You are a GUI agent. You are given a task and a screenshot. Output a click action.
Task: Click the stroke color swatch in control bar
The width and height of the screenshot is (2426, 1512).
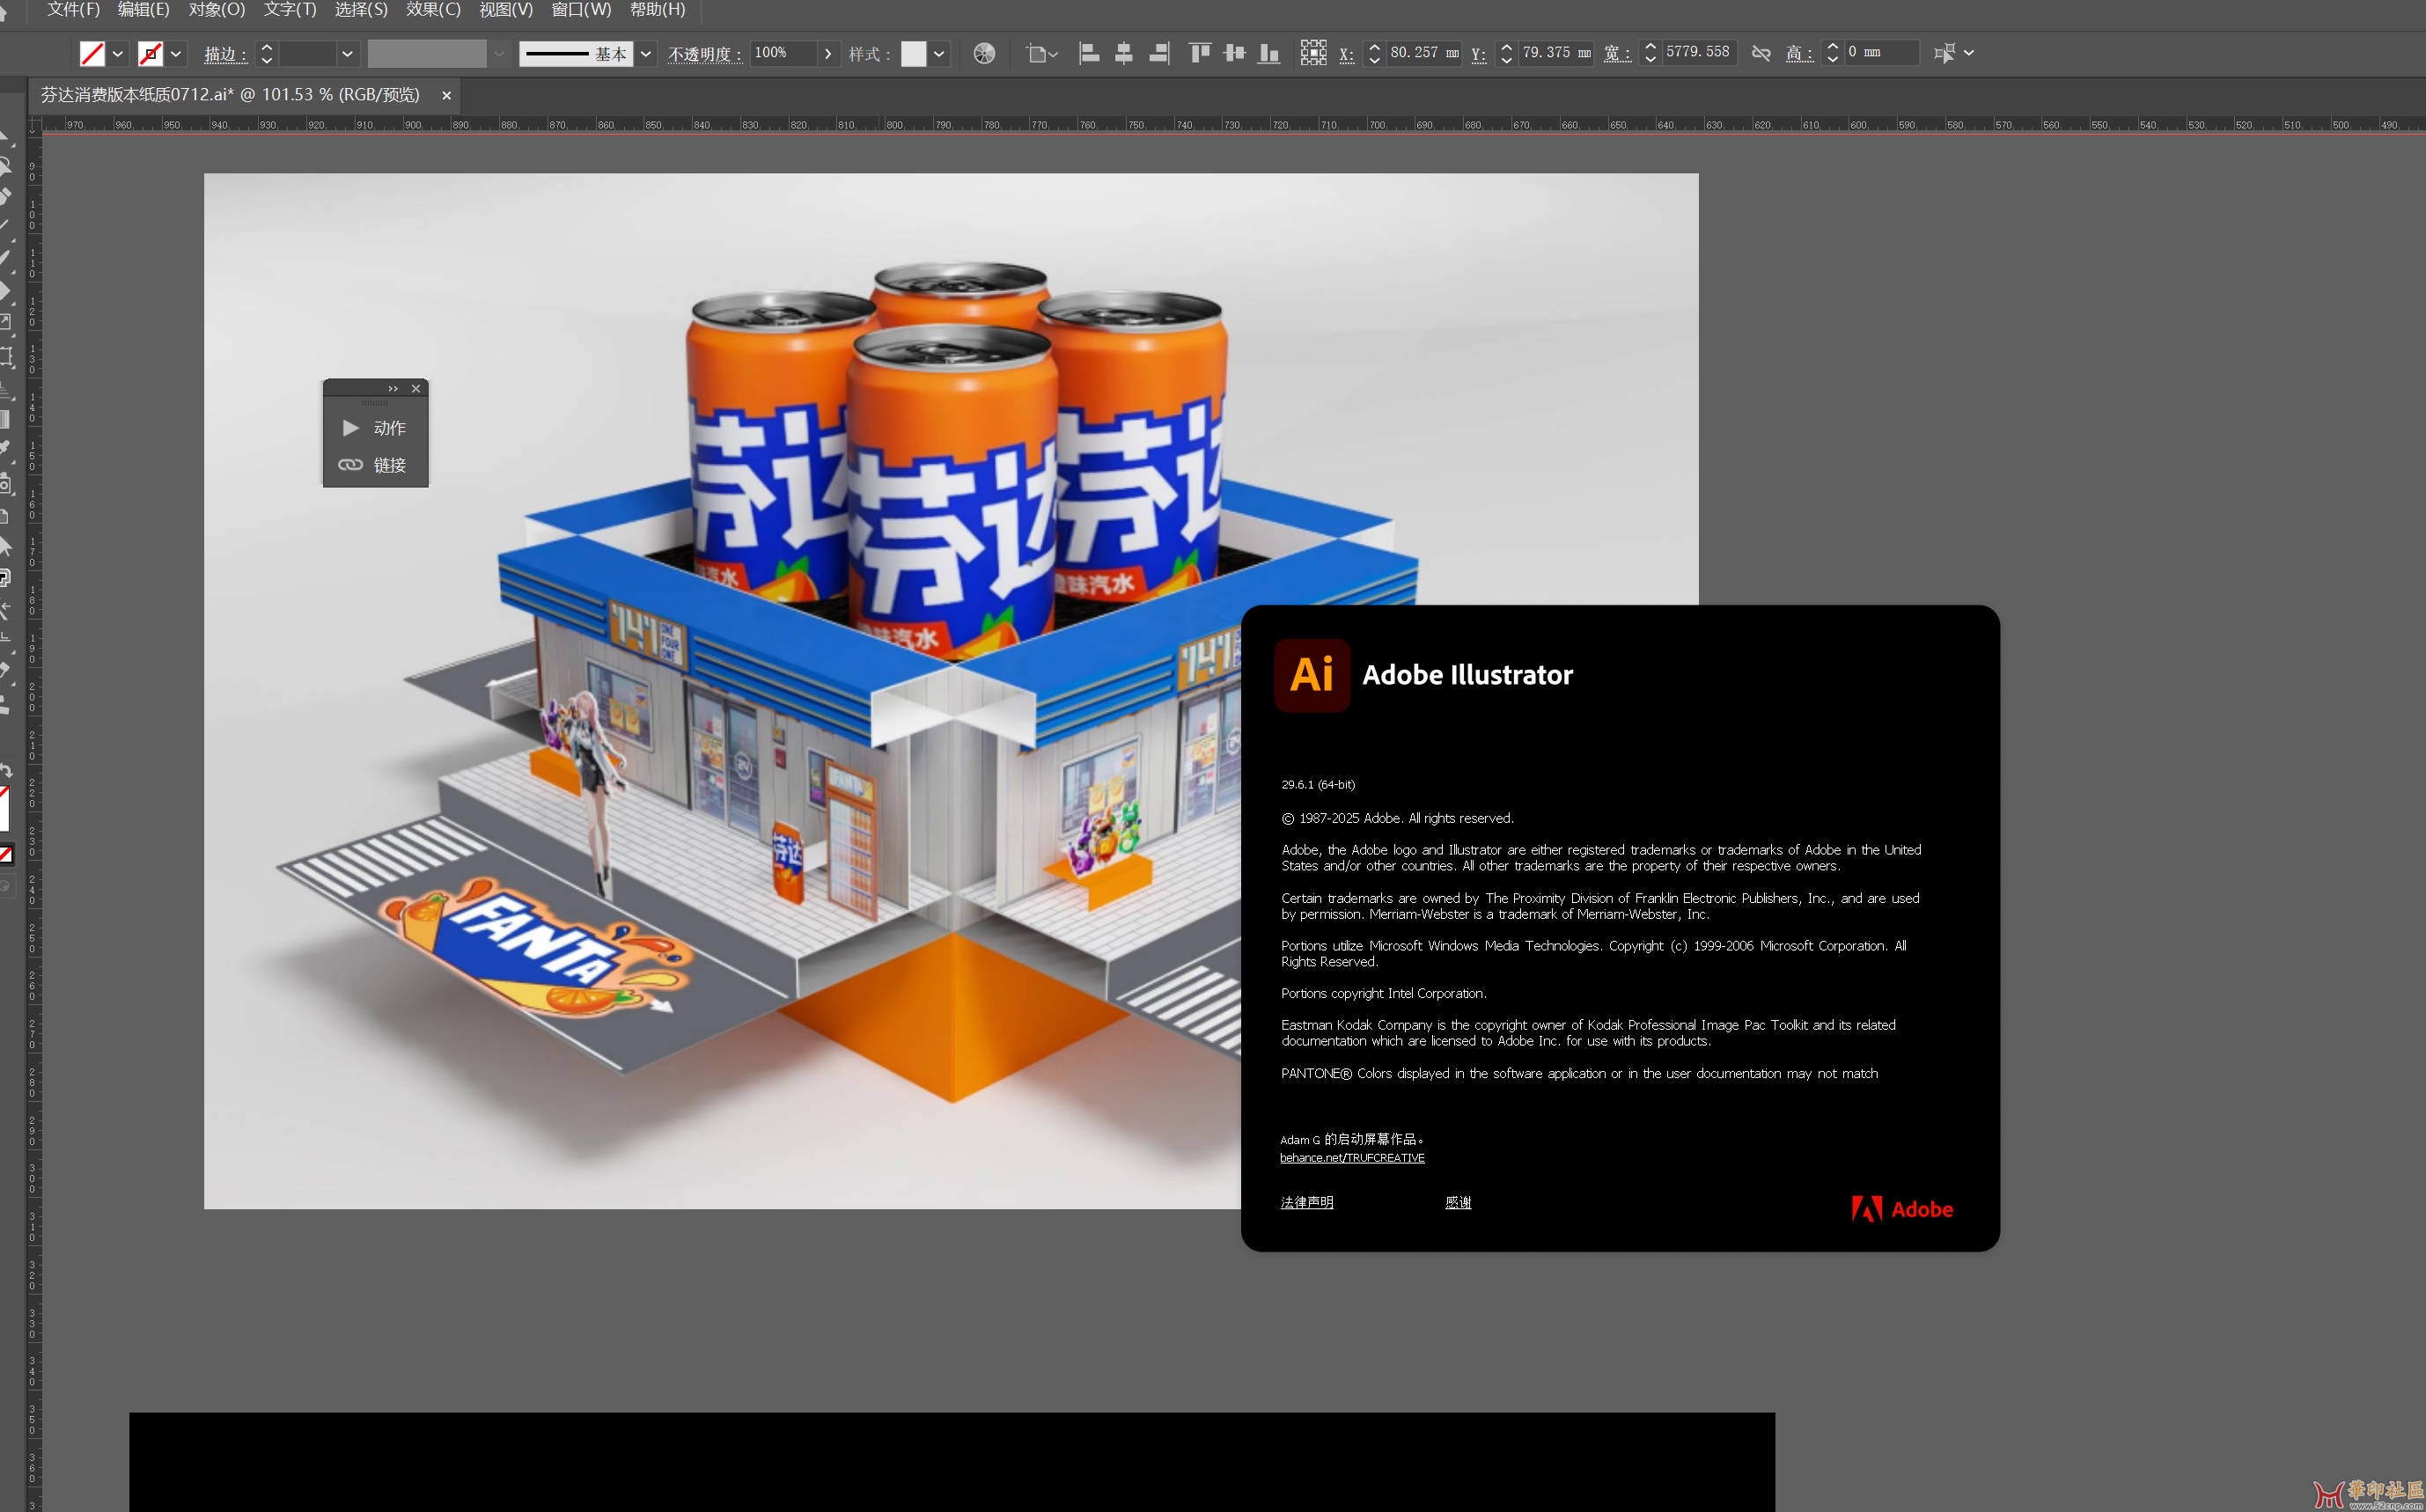pyautogui.click(x=150, y=53)
